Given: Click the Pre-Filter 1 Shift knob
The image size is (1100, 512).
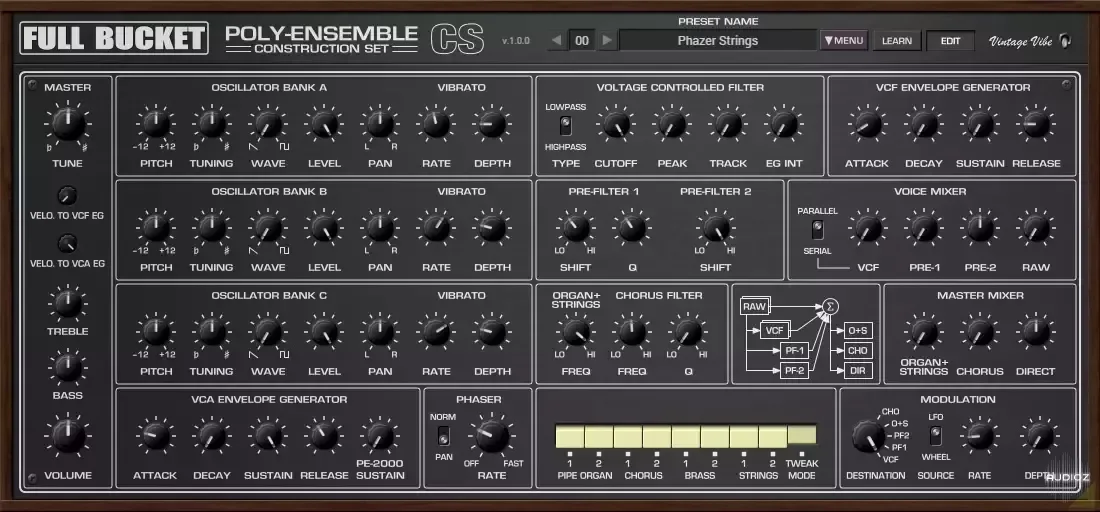Looking at the screenshot, I should [575, 228].
